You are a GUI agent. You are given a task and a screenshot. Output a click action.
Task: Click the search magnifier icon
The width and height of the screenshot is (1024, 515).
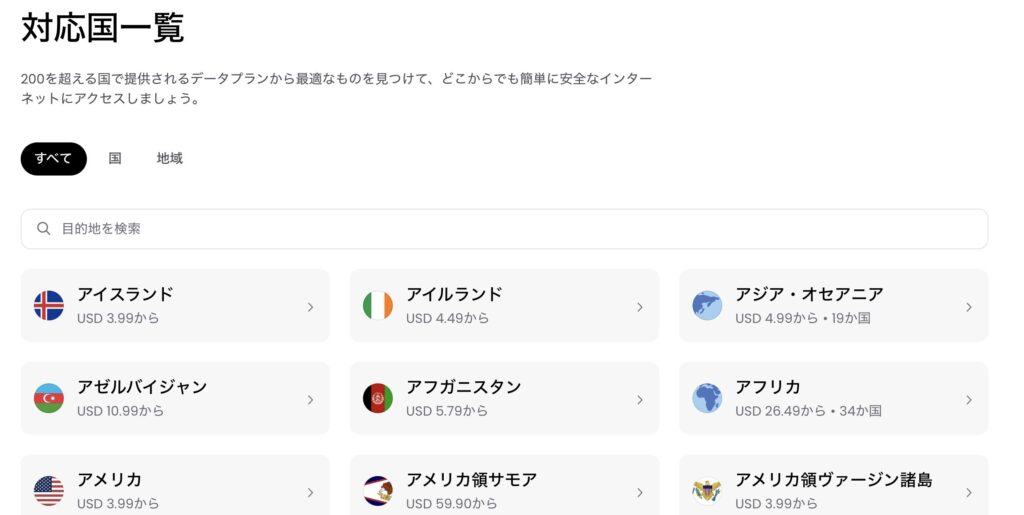pos(44,228)
